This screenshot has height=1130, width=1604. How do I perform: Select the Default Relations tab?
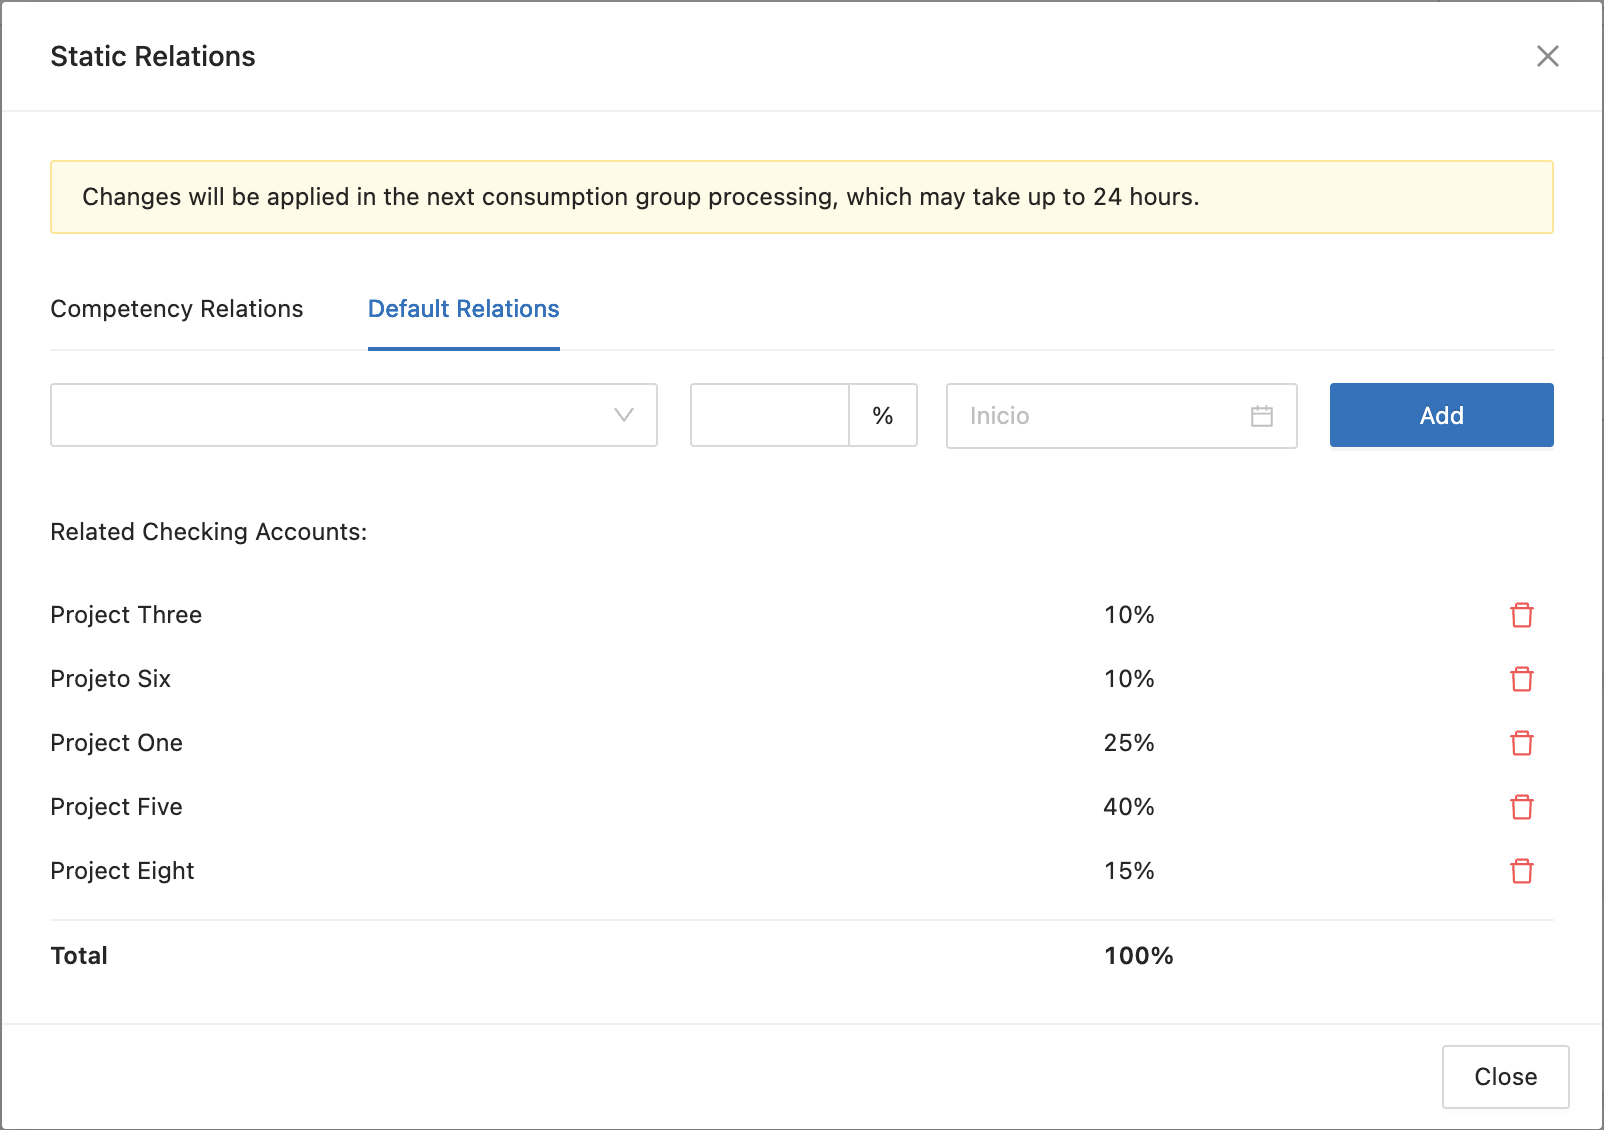463,309
